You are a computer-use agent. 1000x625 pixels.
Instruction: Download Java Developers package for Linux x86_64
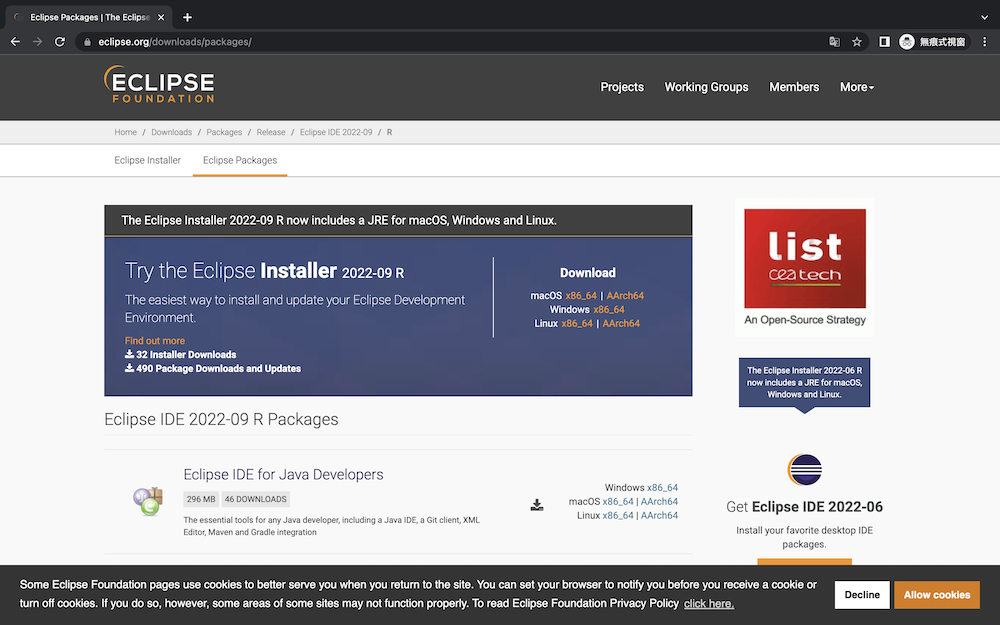coord(618,515)
